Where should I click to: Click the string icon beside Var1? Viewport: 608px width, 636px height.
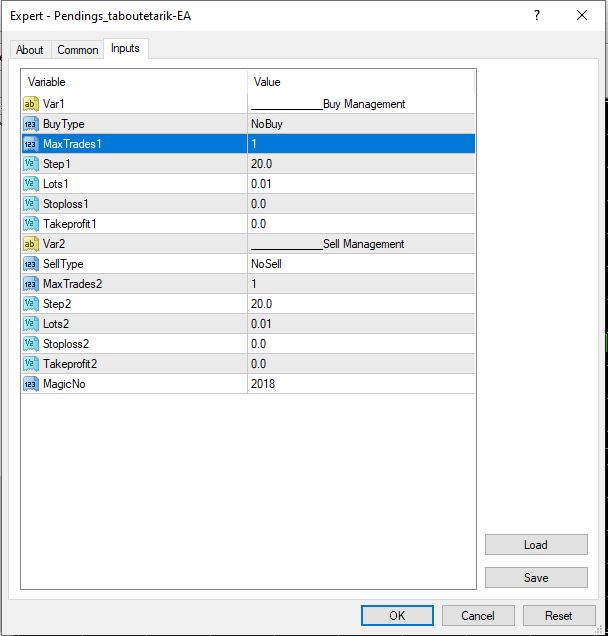click(x=31, y=104)
